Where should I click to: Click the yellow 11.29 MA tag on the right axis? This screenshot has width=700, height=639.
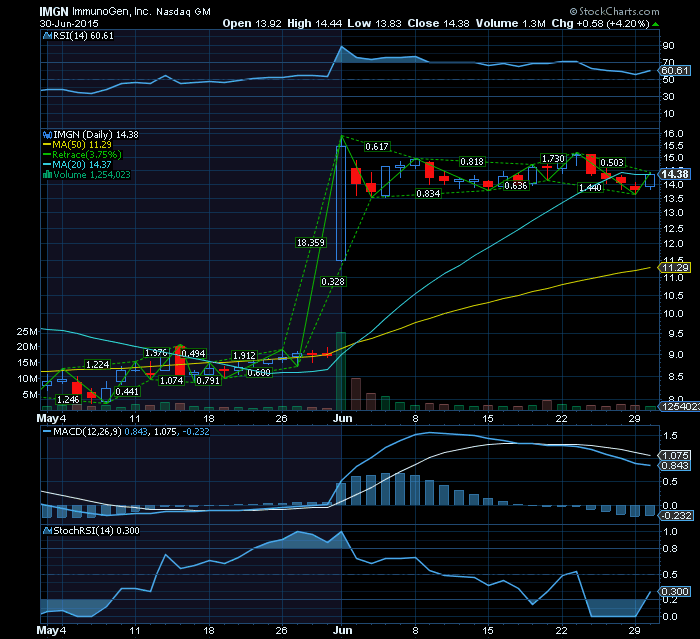pyautogui.click(x=675, y=267)
